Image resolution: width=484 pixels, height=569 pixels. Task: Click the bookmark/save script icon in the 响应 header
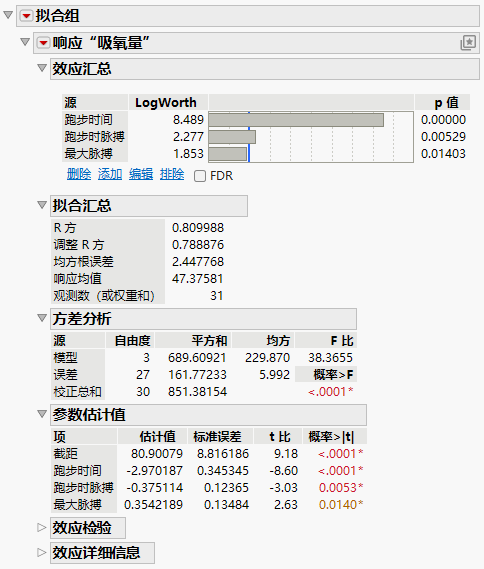click(x=468, y=43)
